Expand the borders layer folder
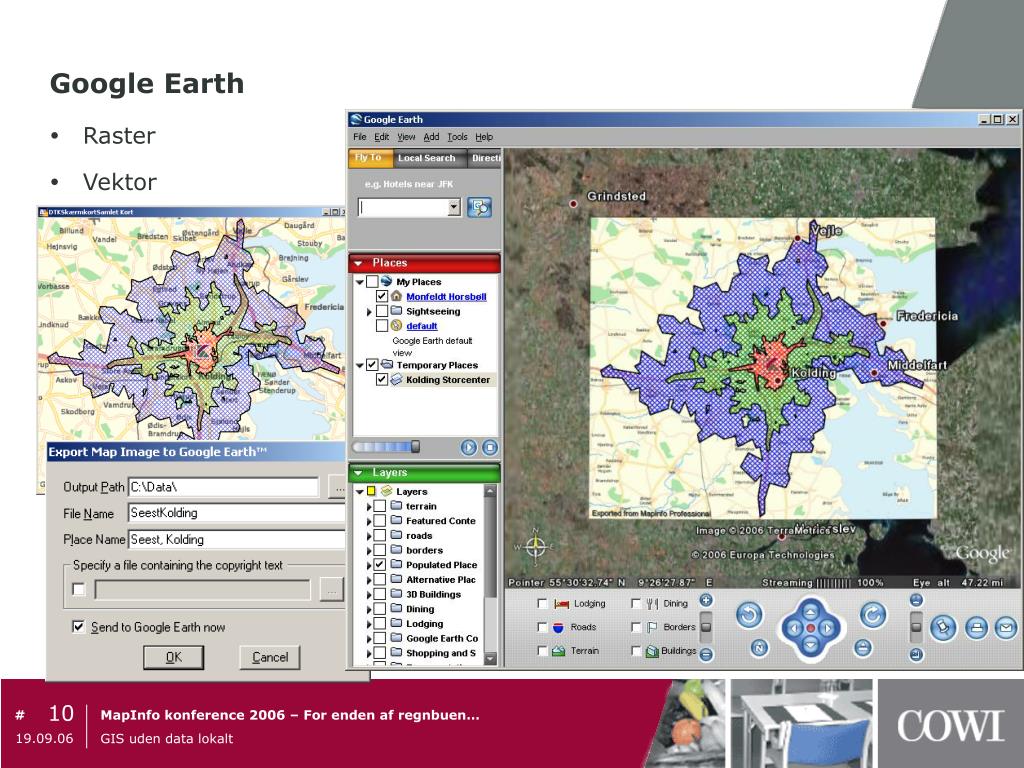Image resolution: width=1024 pixels, height=768 pixels. tap(369, 551)
